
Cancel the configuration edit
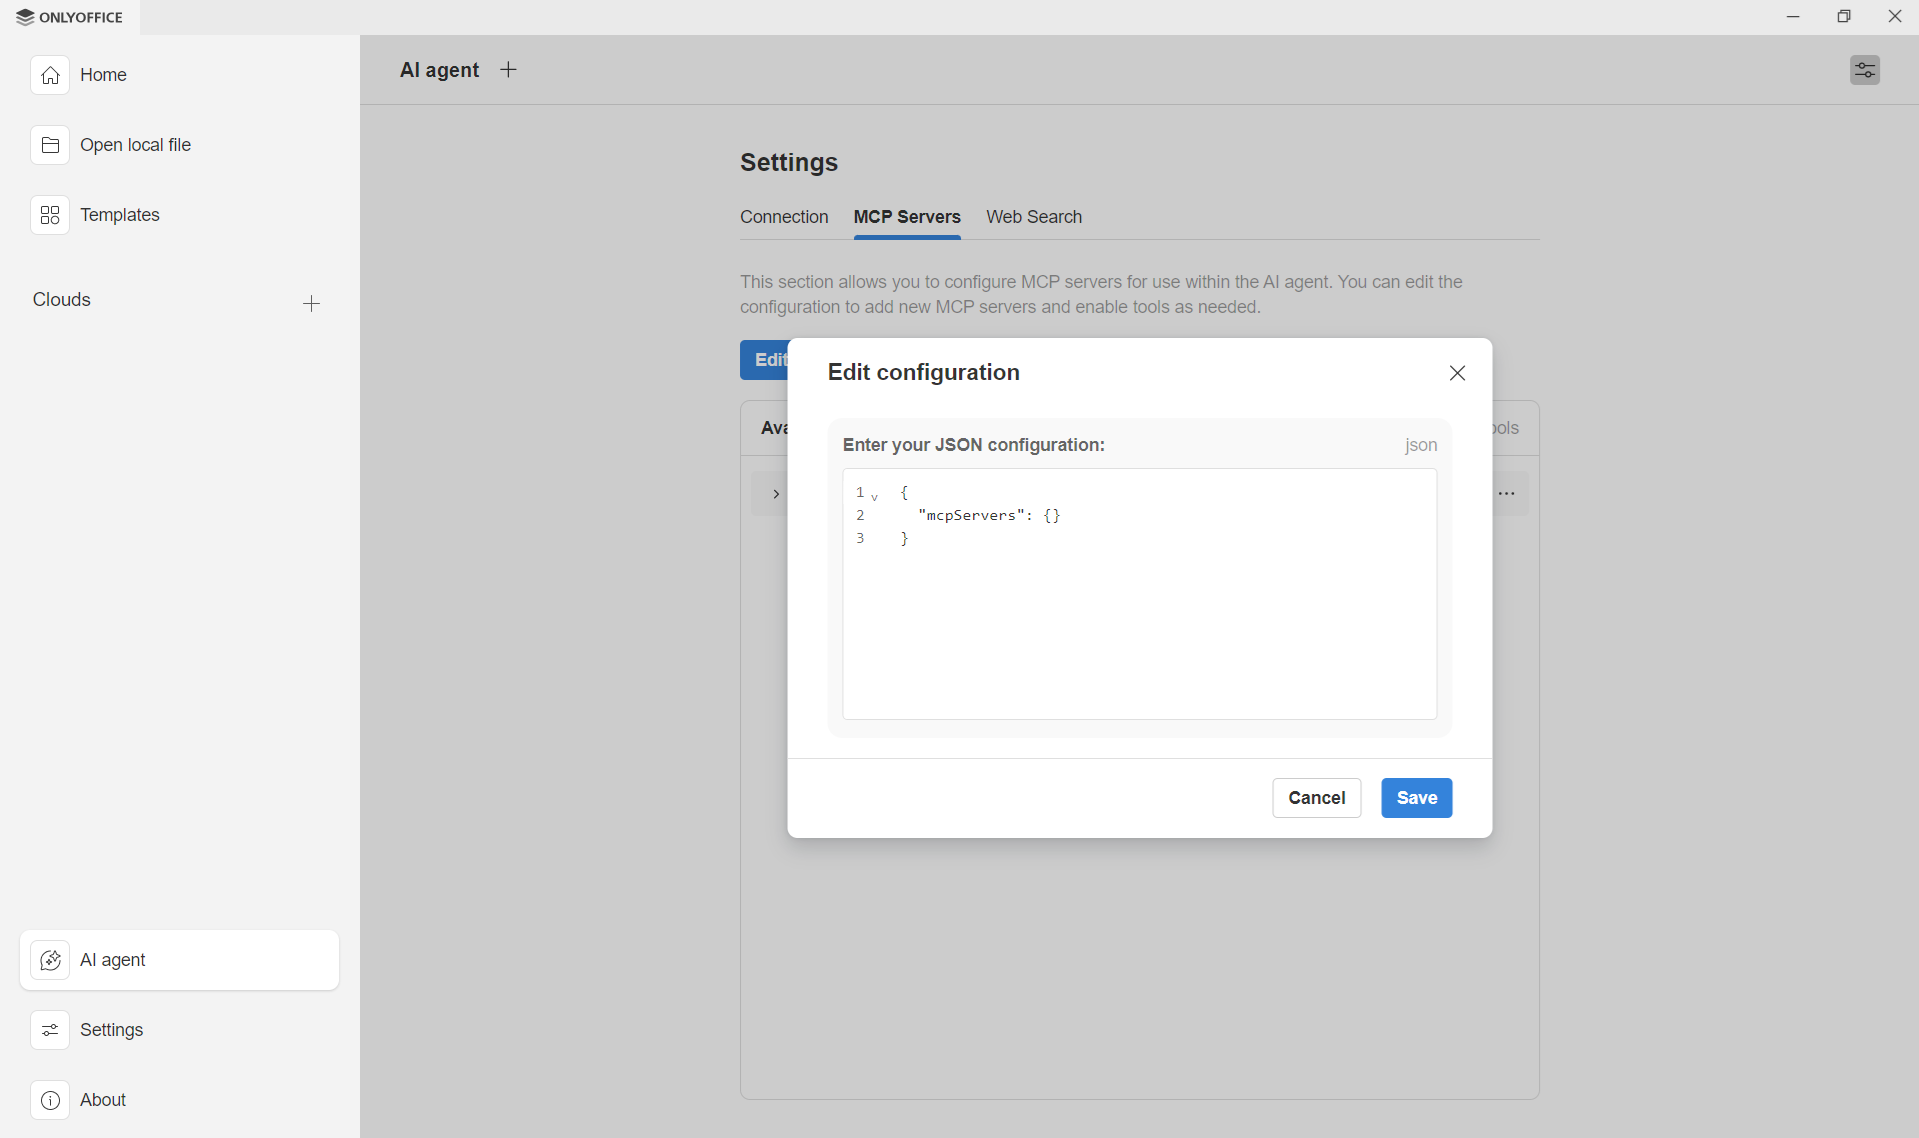[x=1316, y=798]
